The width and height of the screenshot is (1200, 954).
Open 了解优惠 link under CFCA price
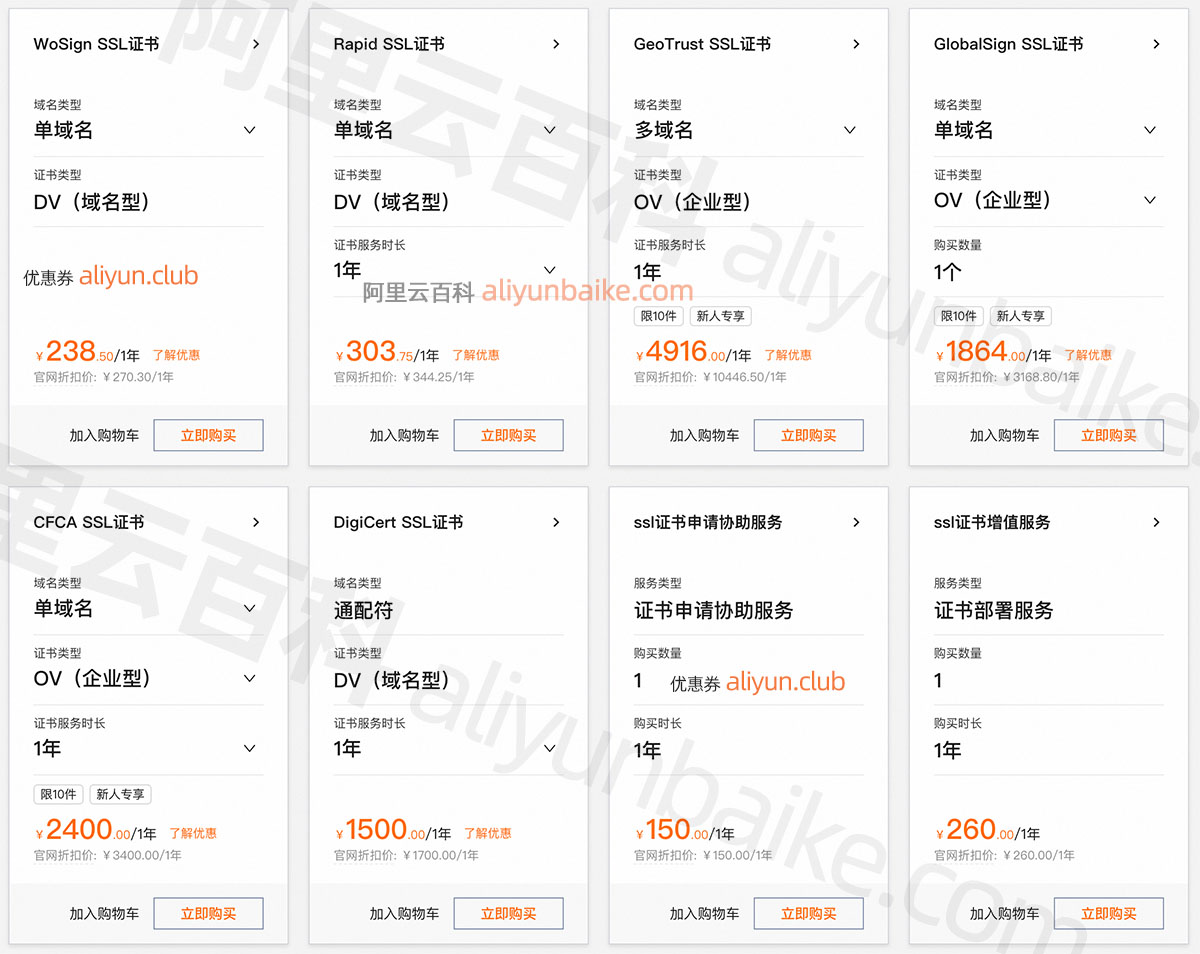click(x=193, y=833)
